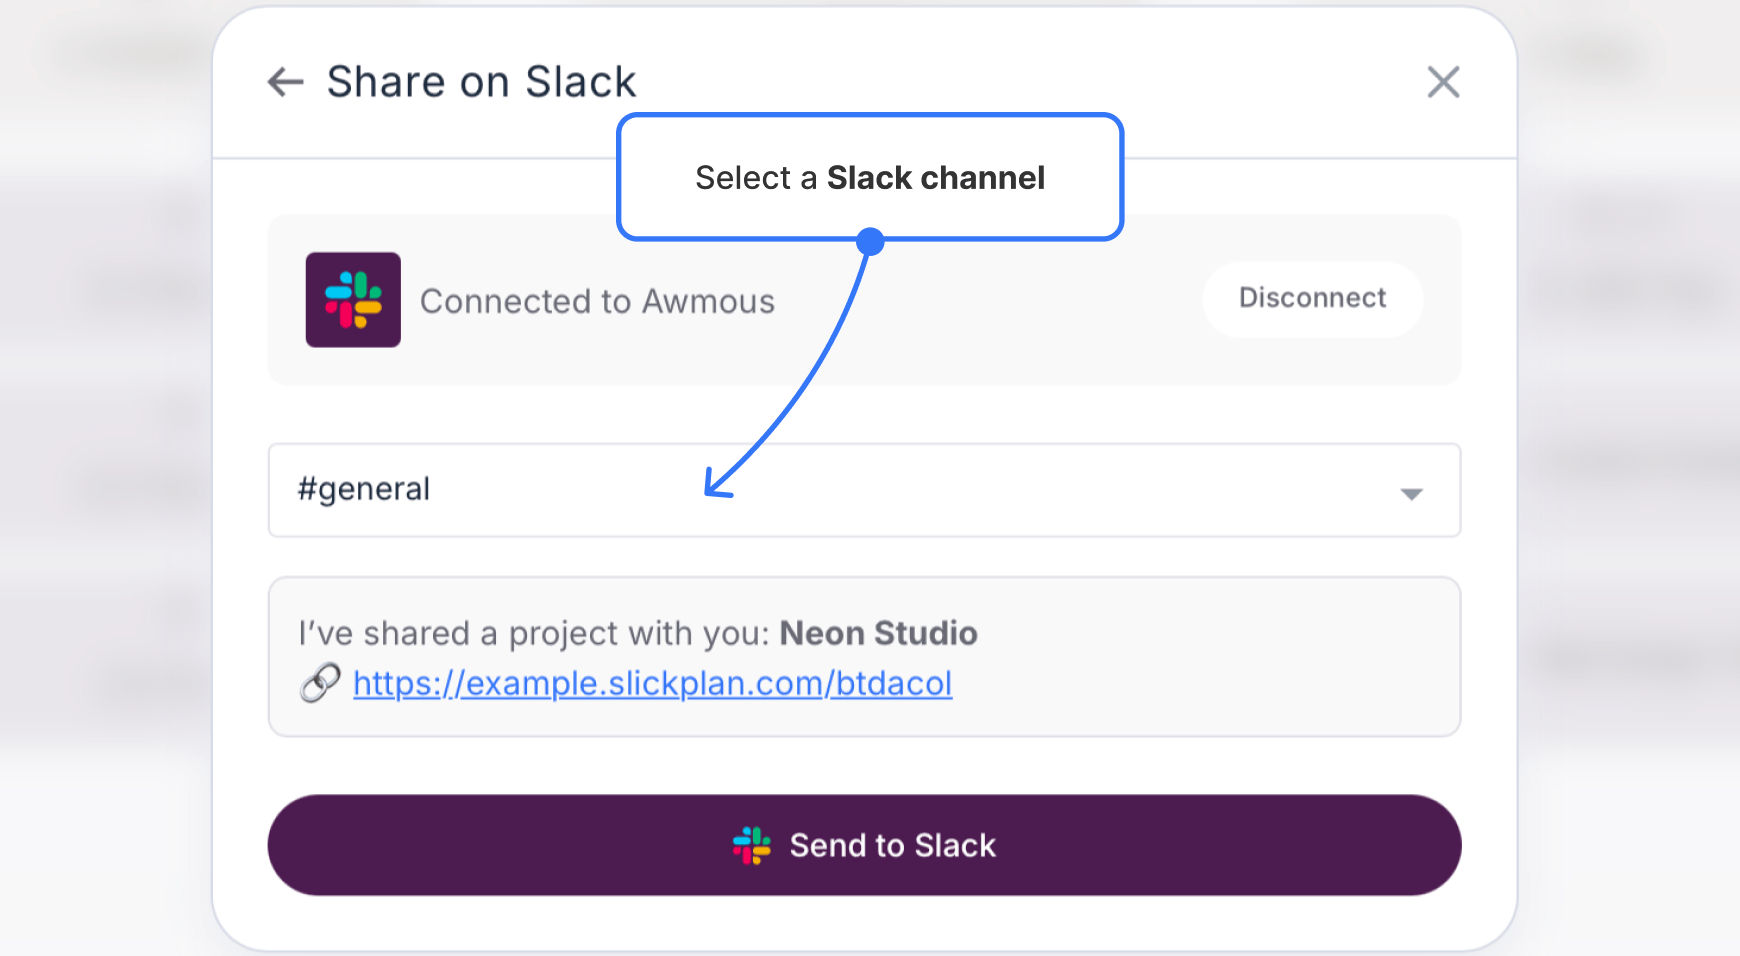Click the blue connector dot under the tooltip
The image size is (1740, 956).
click(869, 239)
